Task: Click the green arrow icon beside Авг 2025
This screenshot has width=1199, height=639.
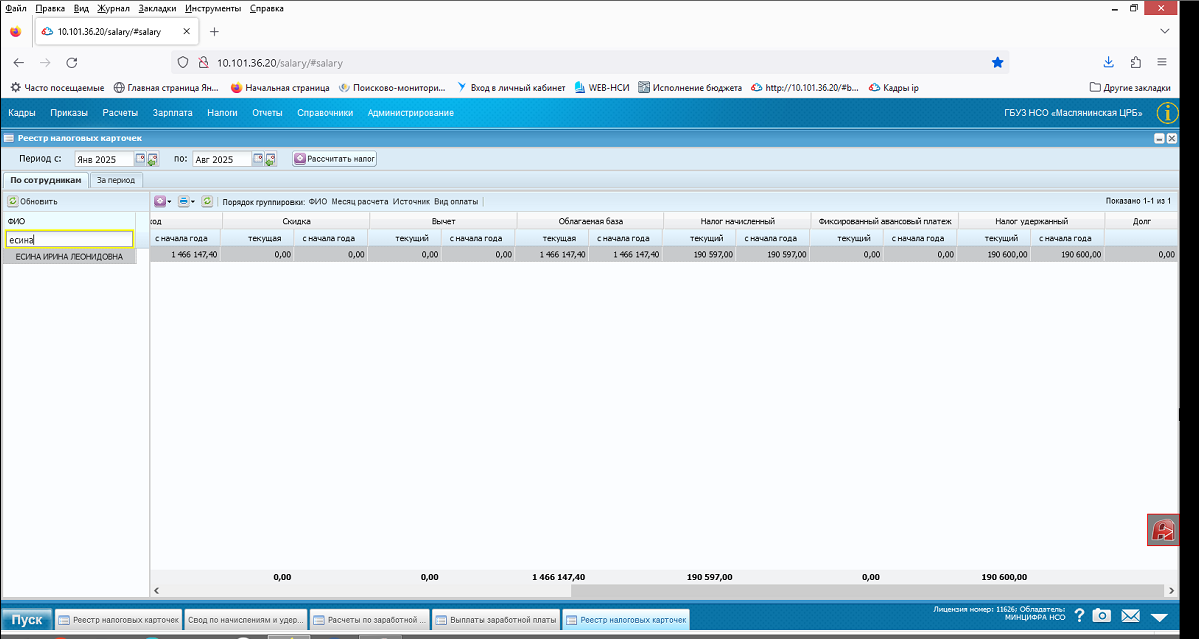Action: [x=271, y=160]
